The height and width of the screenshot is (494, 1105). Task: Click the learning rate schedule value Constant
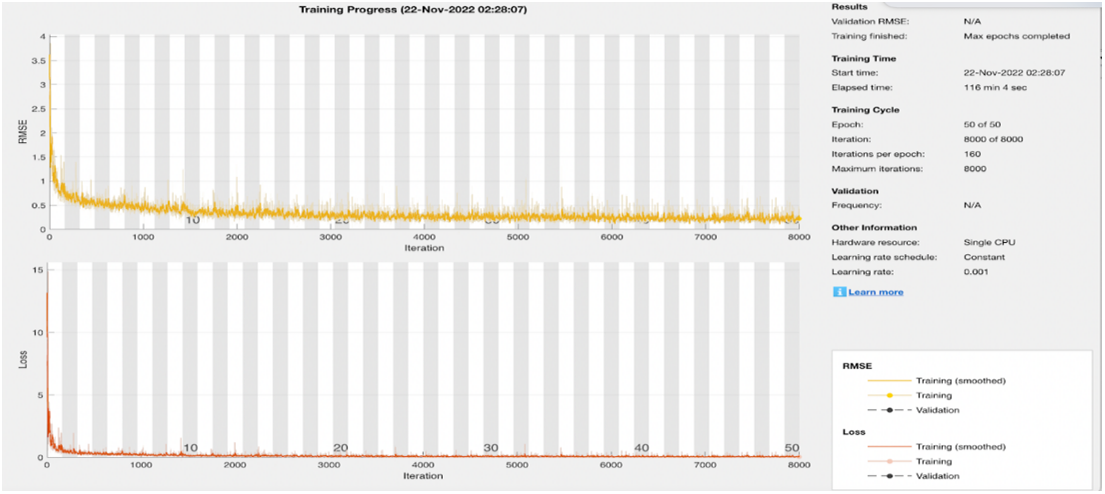click(982, 257)
